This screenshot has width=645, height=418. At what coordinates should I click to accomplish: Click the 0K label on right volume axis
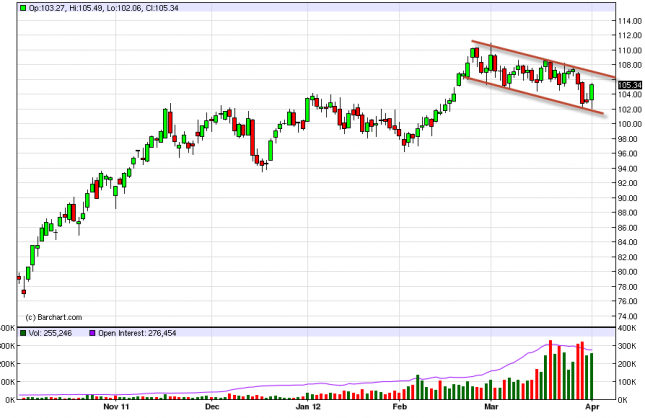624,400
